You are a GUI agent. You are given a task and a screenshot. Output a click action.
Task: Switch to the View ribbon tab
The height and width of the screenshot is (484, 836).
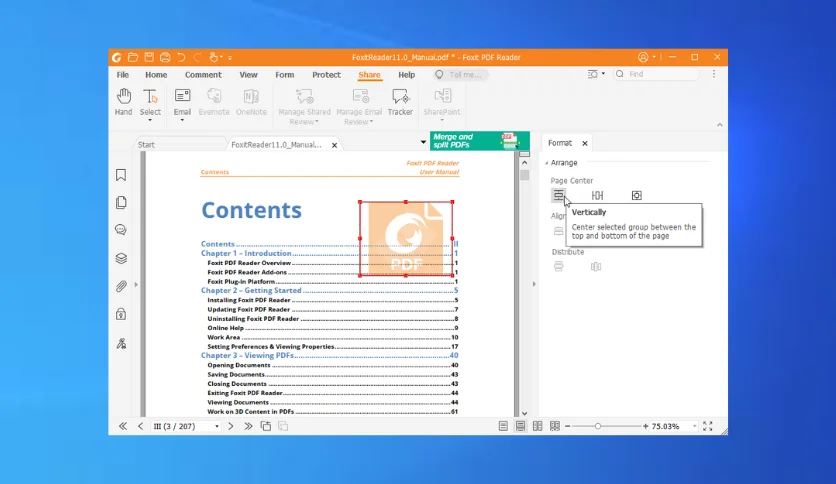coord(248,75)
